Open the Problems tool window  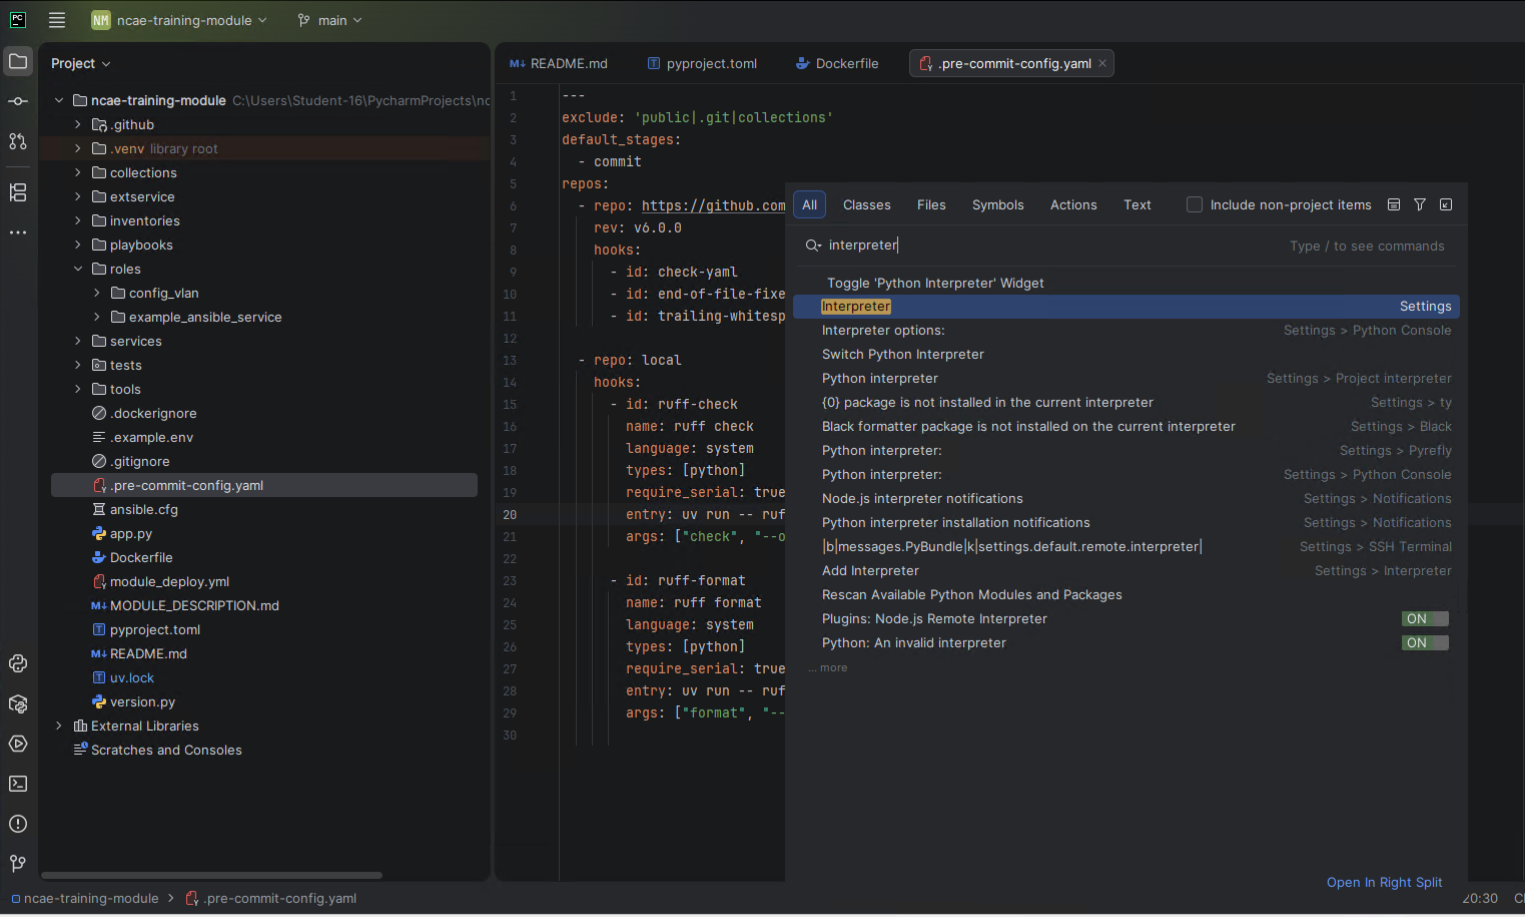coord(18,824)
